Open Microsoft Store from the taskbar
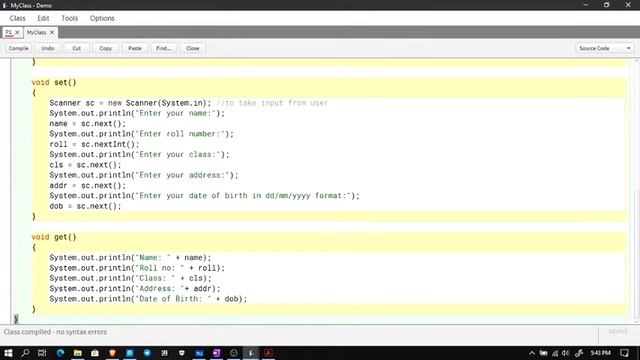The height and width of the screenshot is (360, 640). (x=95, y=353)
